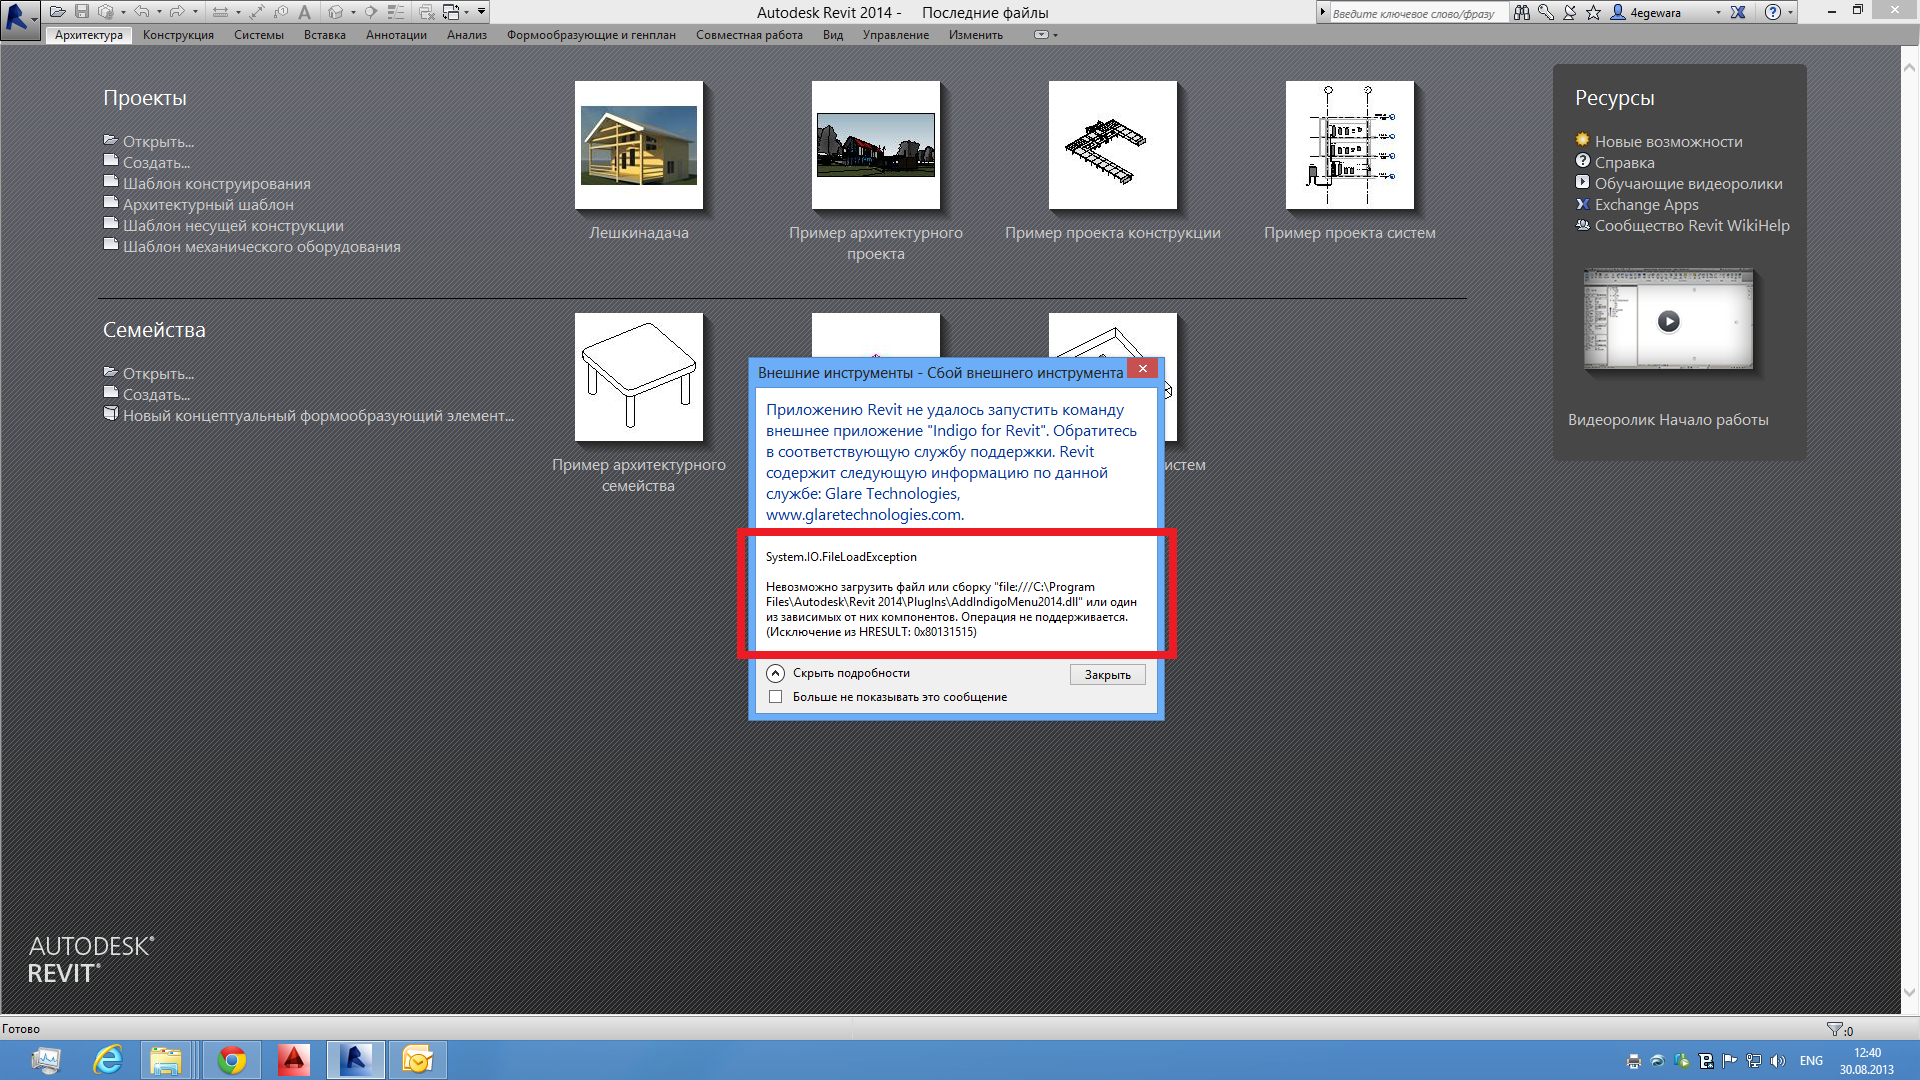
Task: Collapse details with 'Скрыть подробности' toggle
Action: [776, 673]
